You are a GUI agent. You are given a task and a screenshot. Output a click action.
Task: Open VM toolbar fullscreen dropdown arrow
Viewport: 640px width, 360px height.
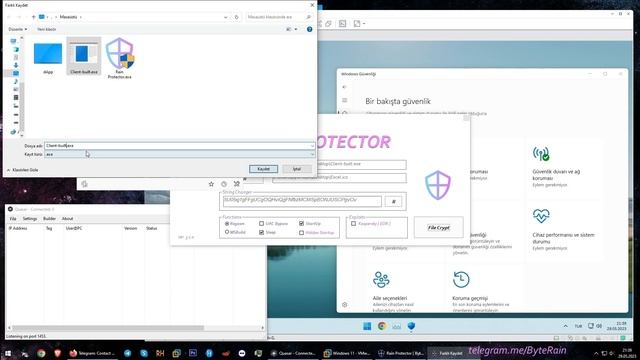363,24
